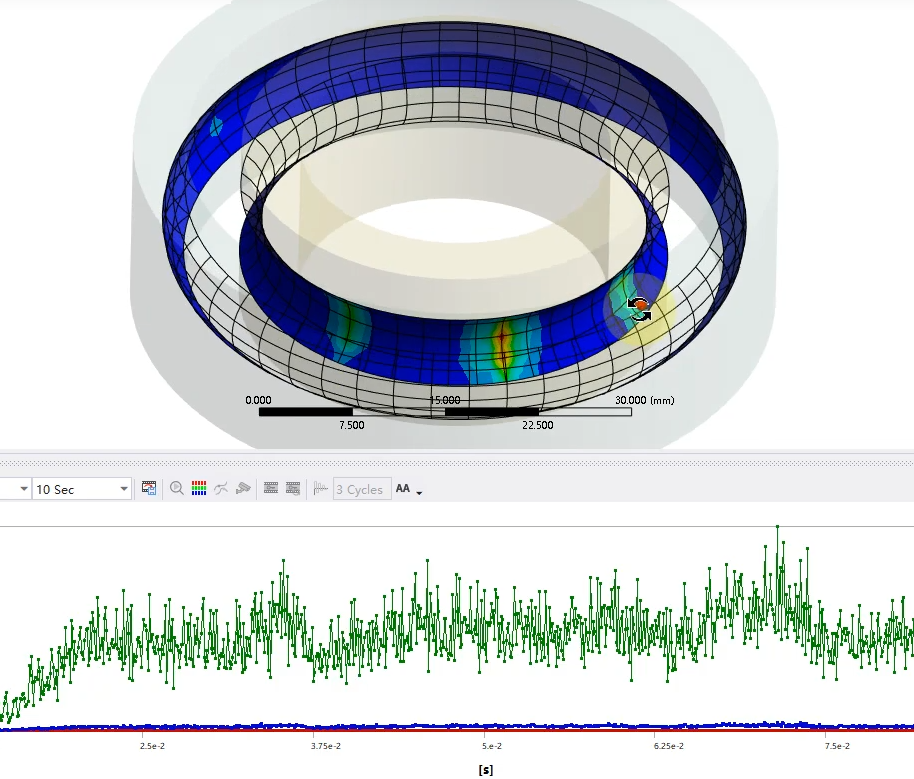
Task: Click the greyed camera icon
Action: pyautogui.click(x=243, y=488)
